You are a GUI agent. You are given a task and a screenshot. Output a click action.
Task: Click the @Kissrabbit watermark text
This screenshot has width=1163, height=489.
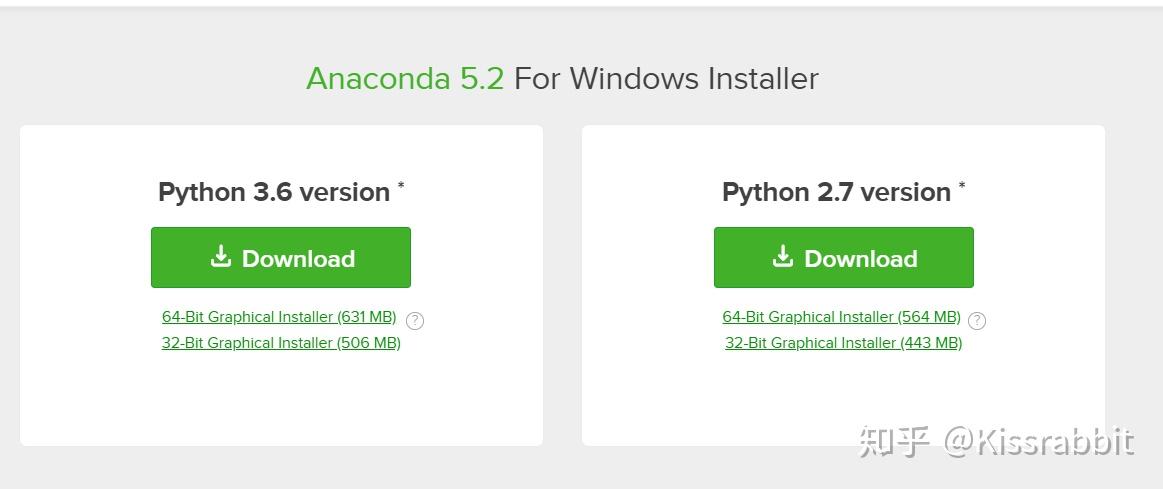click(x=1039, y=441)
